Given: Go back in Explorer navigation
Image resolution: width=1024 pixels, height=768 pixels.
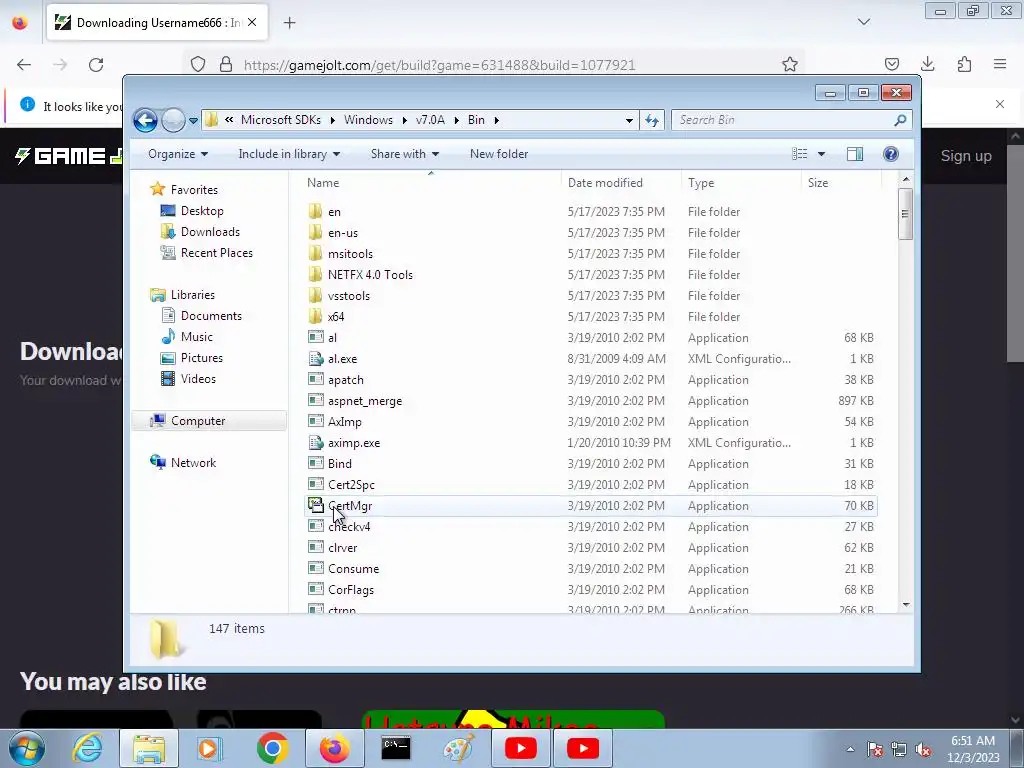Looking at the screenshot, I should pyautogui.click(x=145, y=120).
